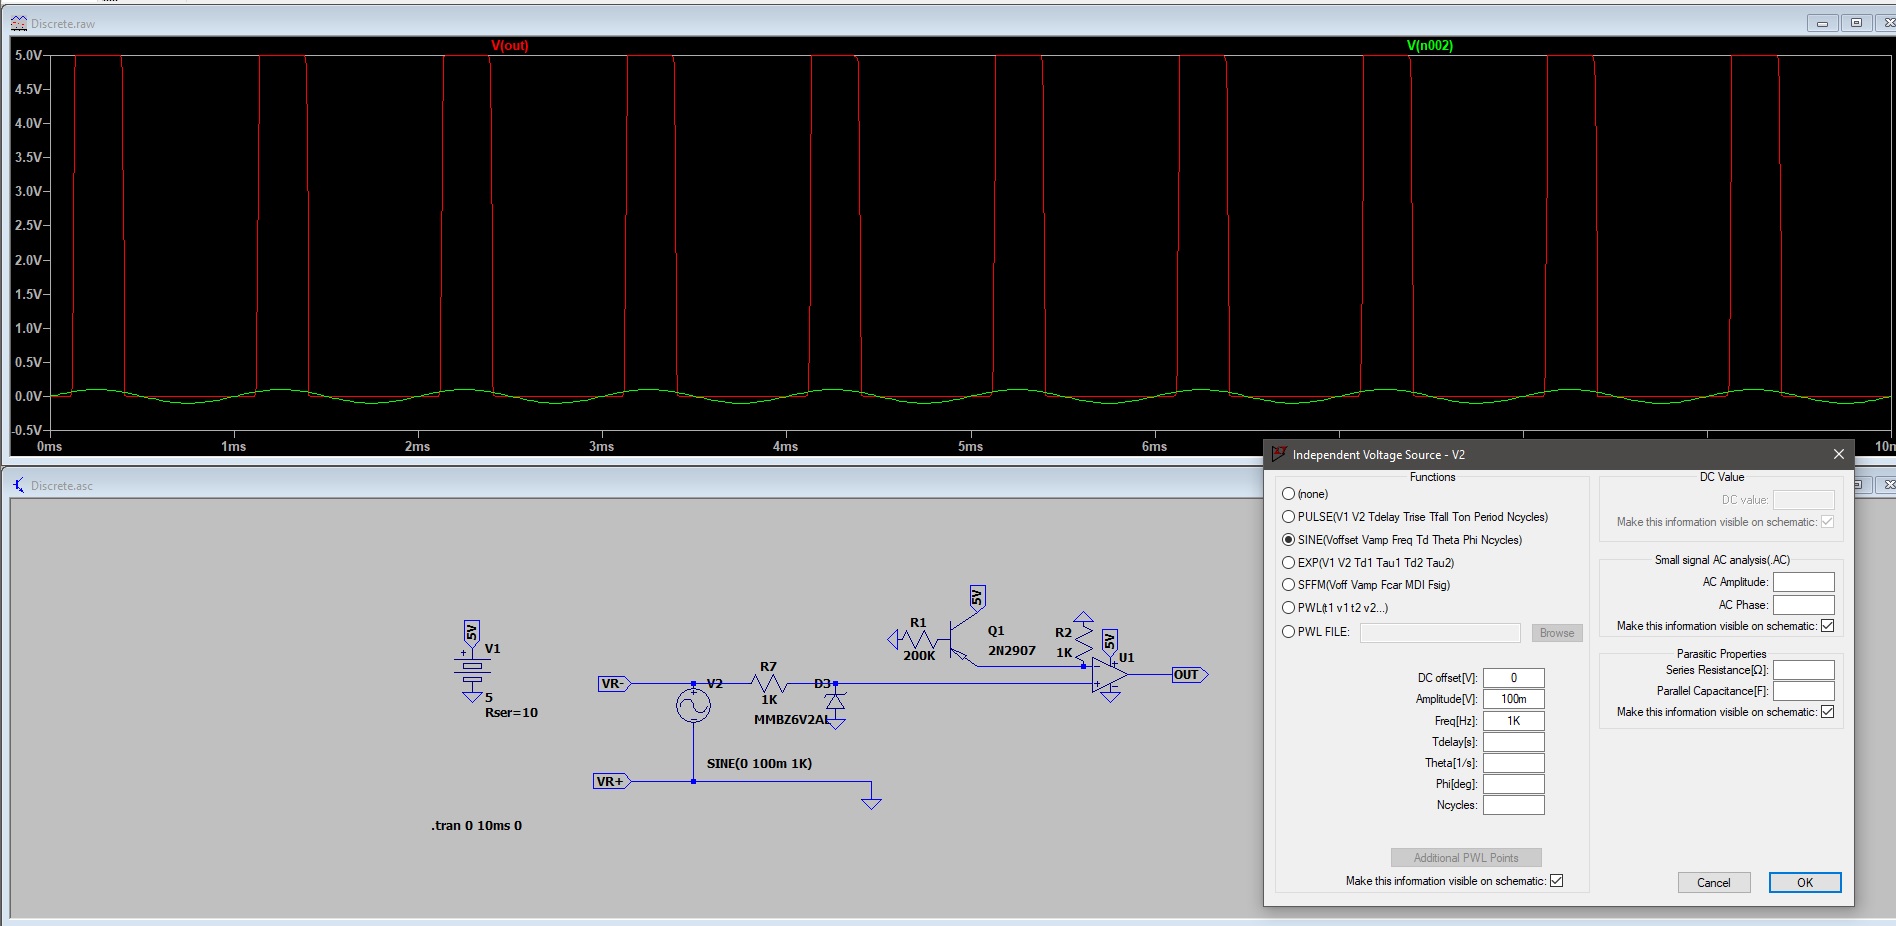The height and width of the screenshot is (926, 1896).
Task: Click the VR- net label flag
Action: coord(614,684)
